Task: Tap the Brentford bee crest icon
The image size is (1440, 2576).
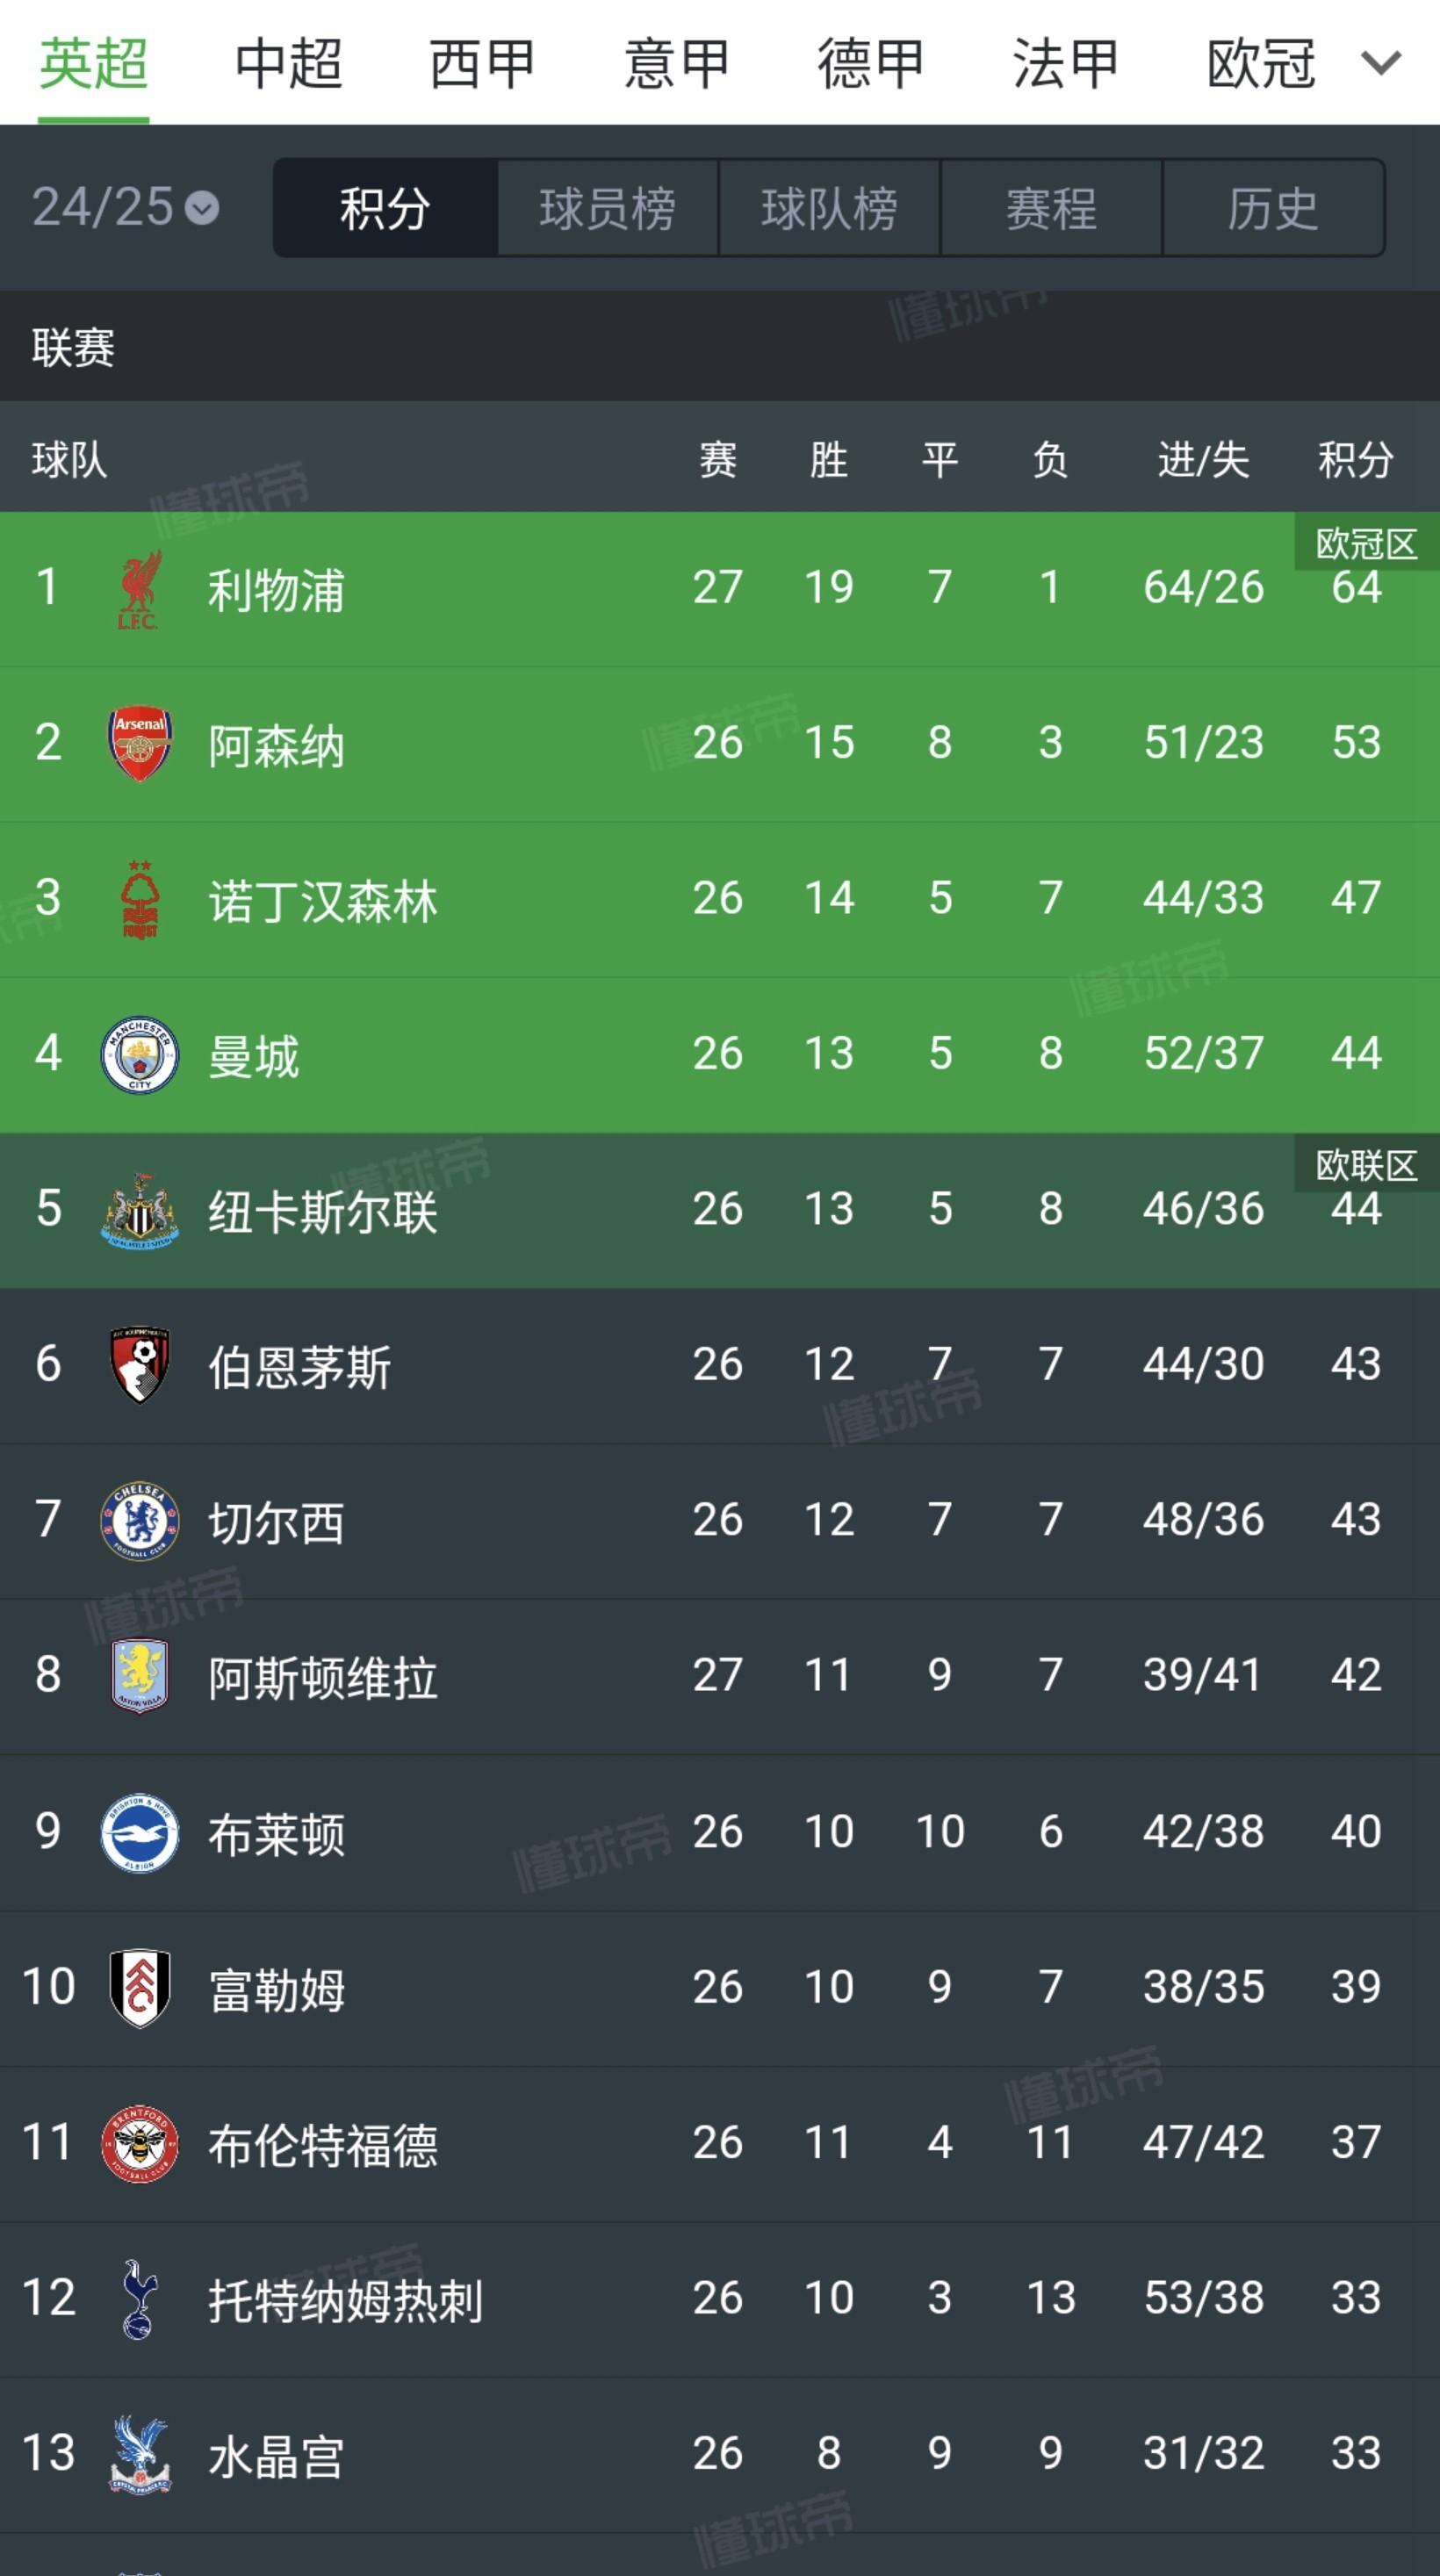Action: click(x=139, y=2143)
